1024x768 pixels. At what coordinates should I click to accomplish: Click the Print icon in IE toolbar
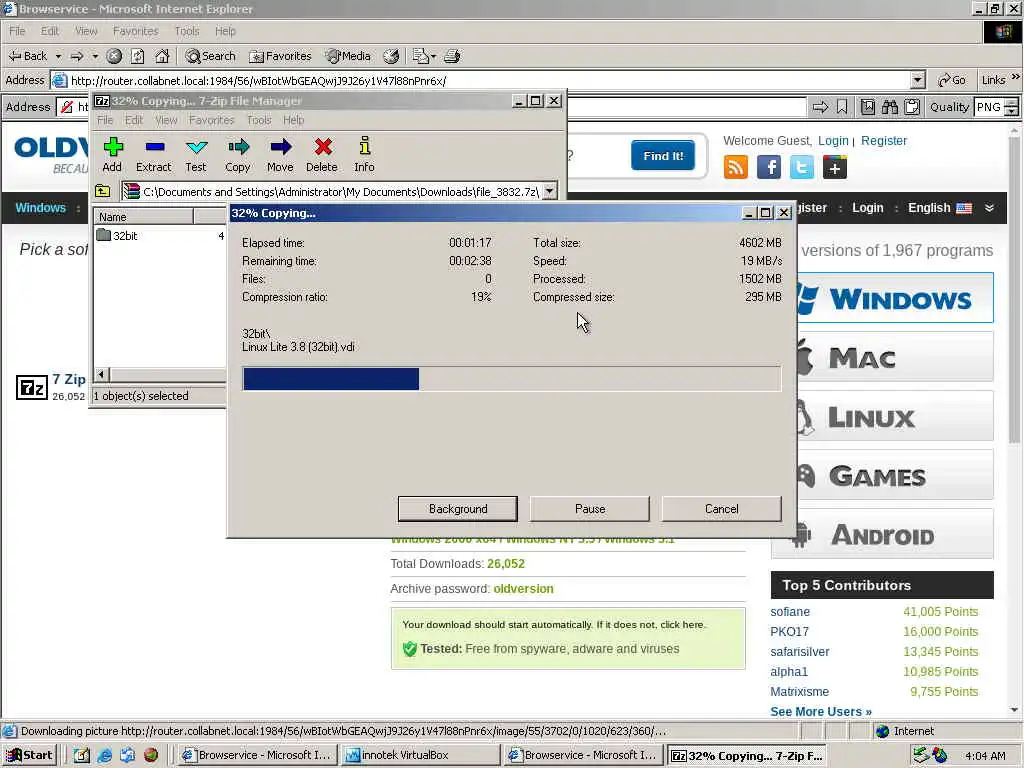point(452,56)
